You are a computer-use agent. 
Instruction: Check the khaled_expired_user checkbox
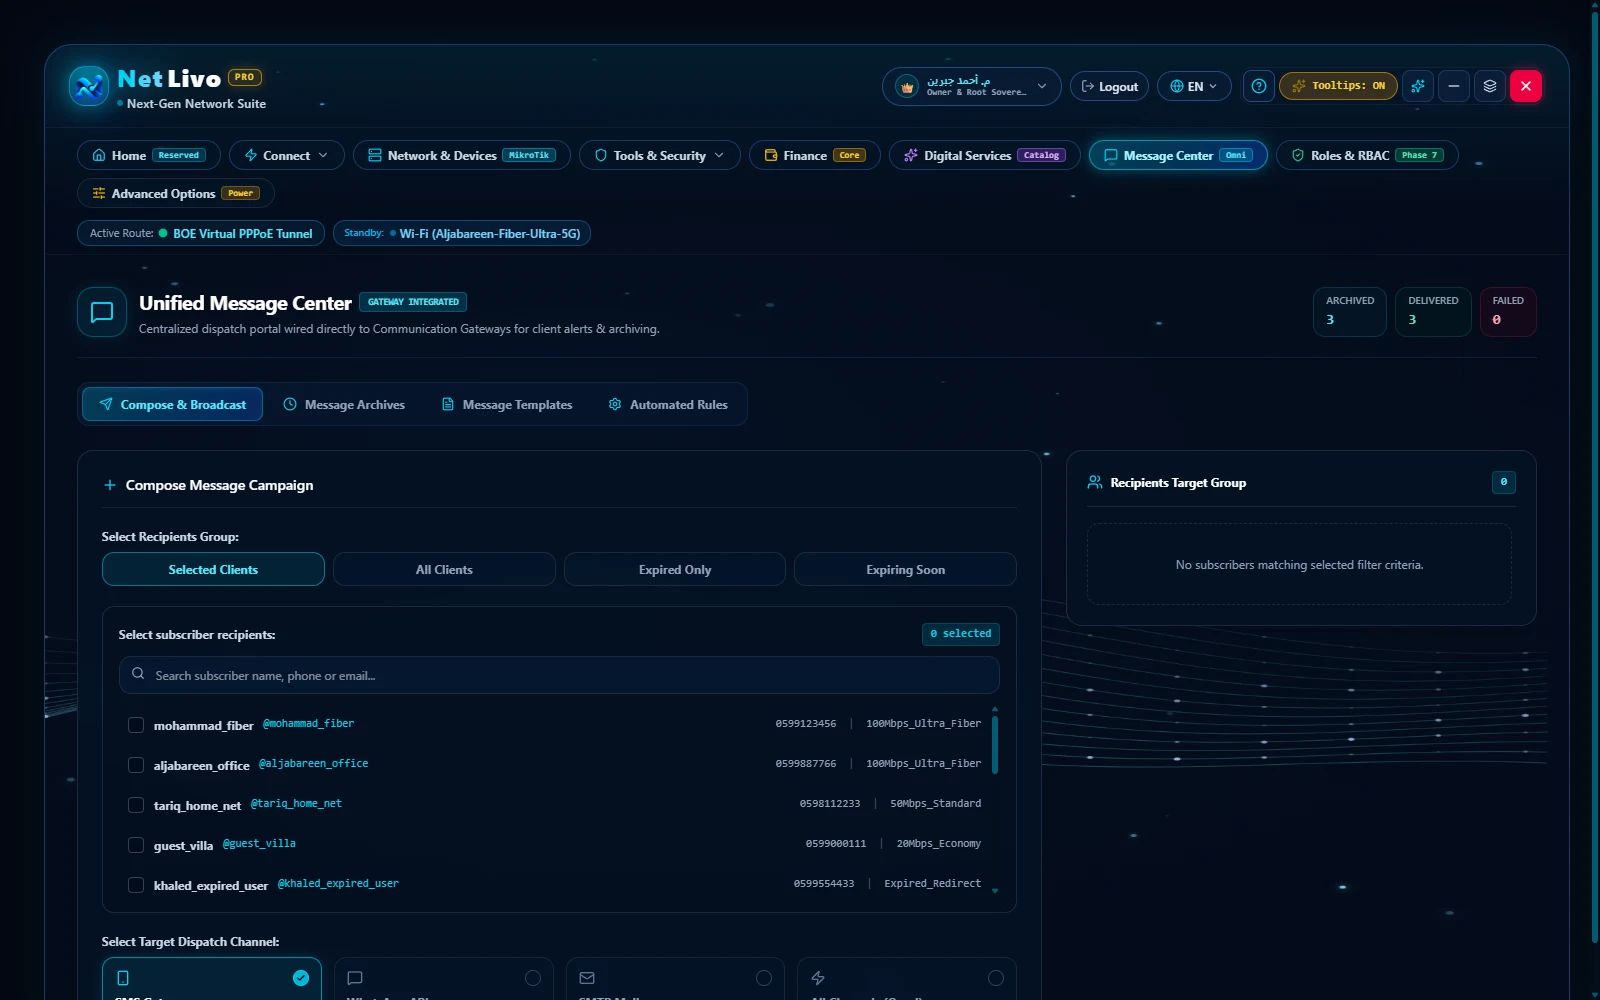pyautogui.click(x=136, y=885)
